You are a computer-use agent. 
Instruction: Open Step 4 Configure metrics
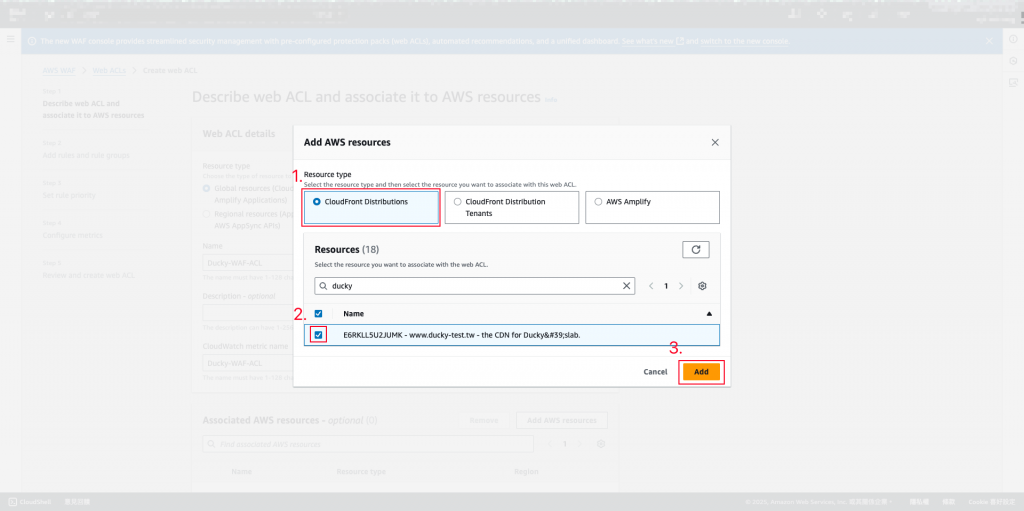tap(72, 235)
